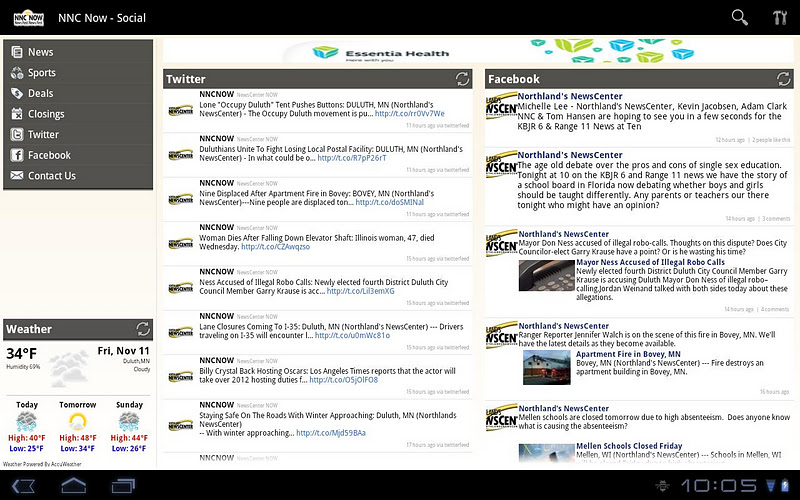
Task: Click Tomorrow's High: 48°F text
Action: point(78,438)
